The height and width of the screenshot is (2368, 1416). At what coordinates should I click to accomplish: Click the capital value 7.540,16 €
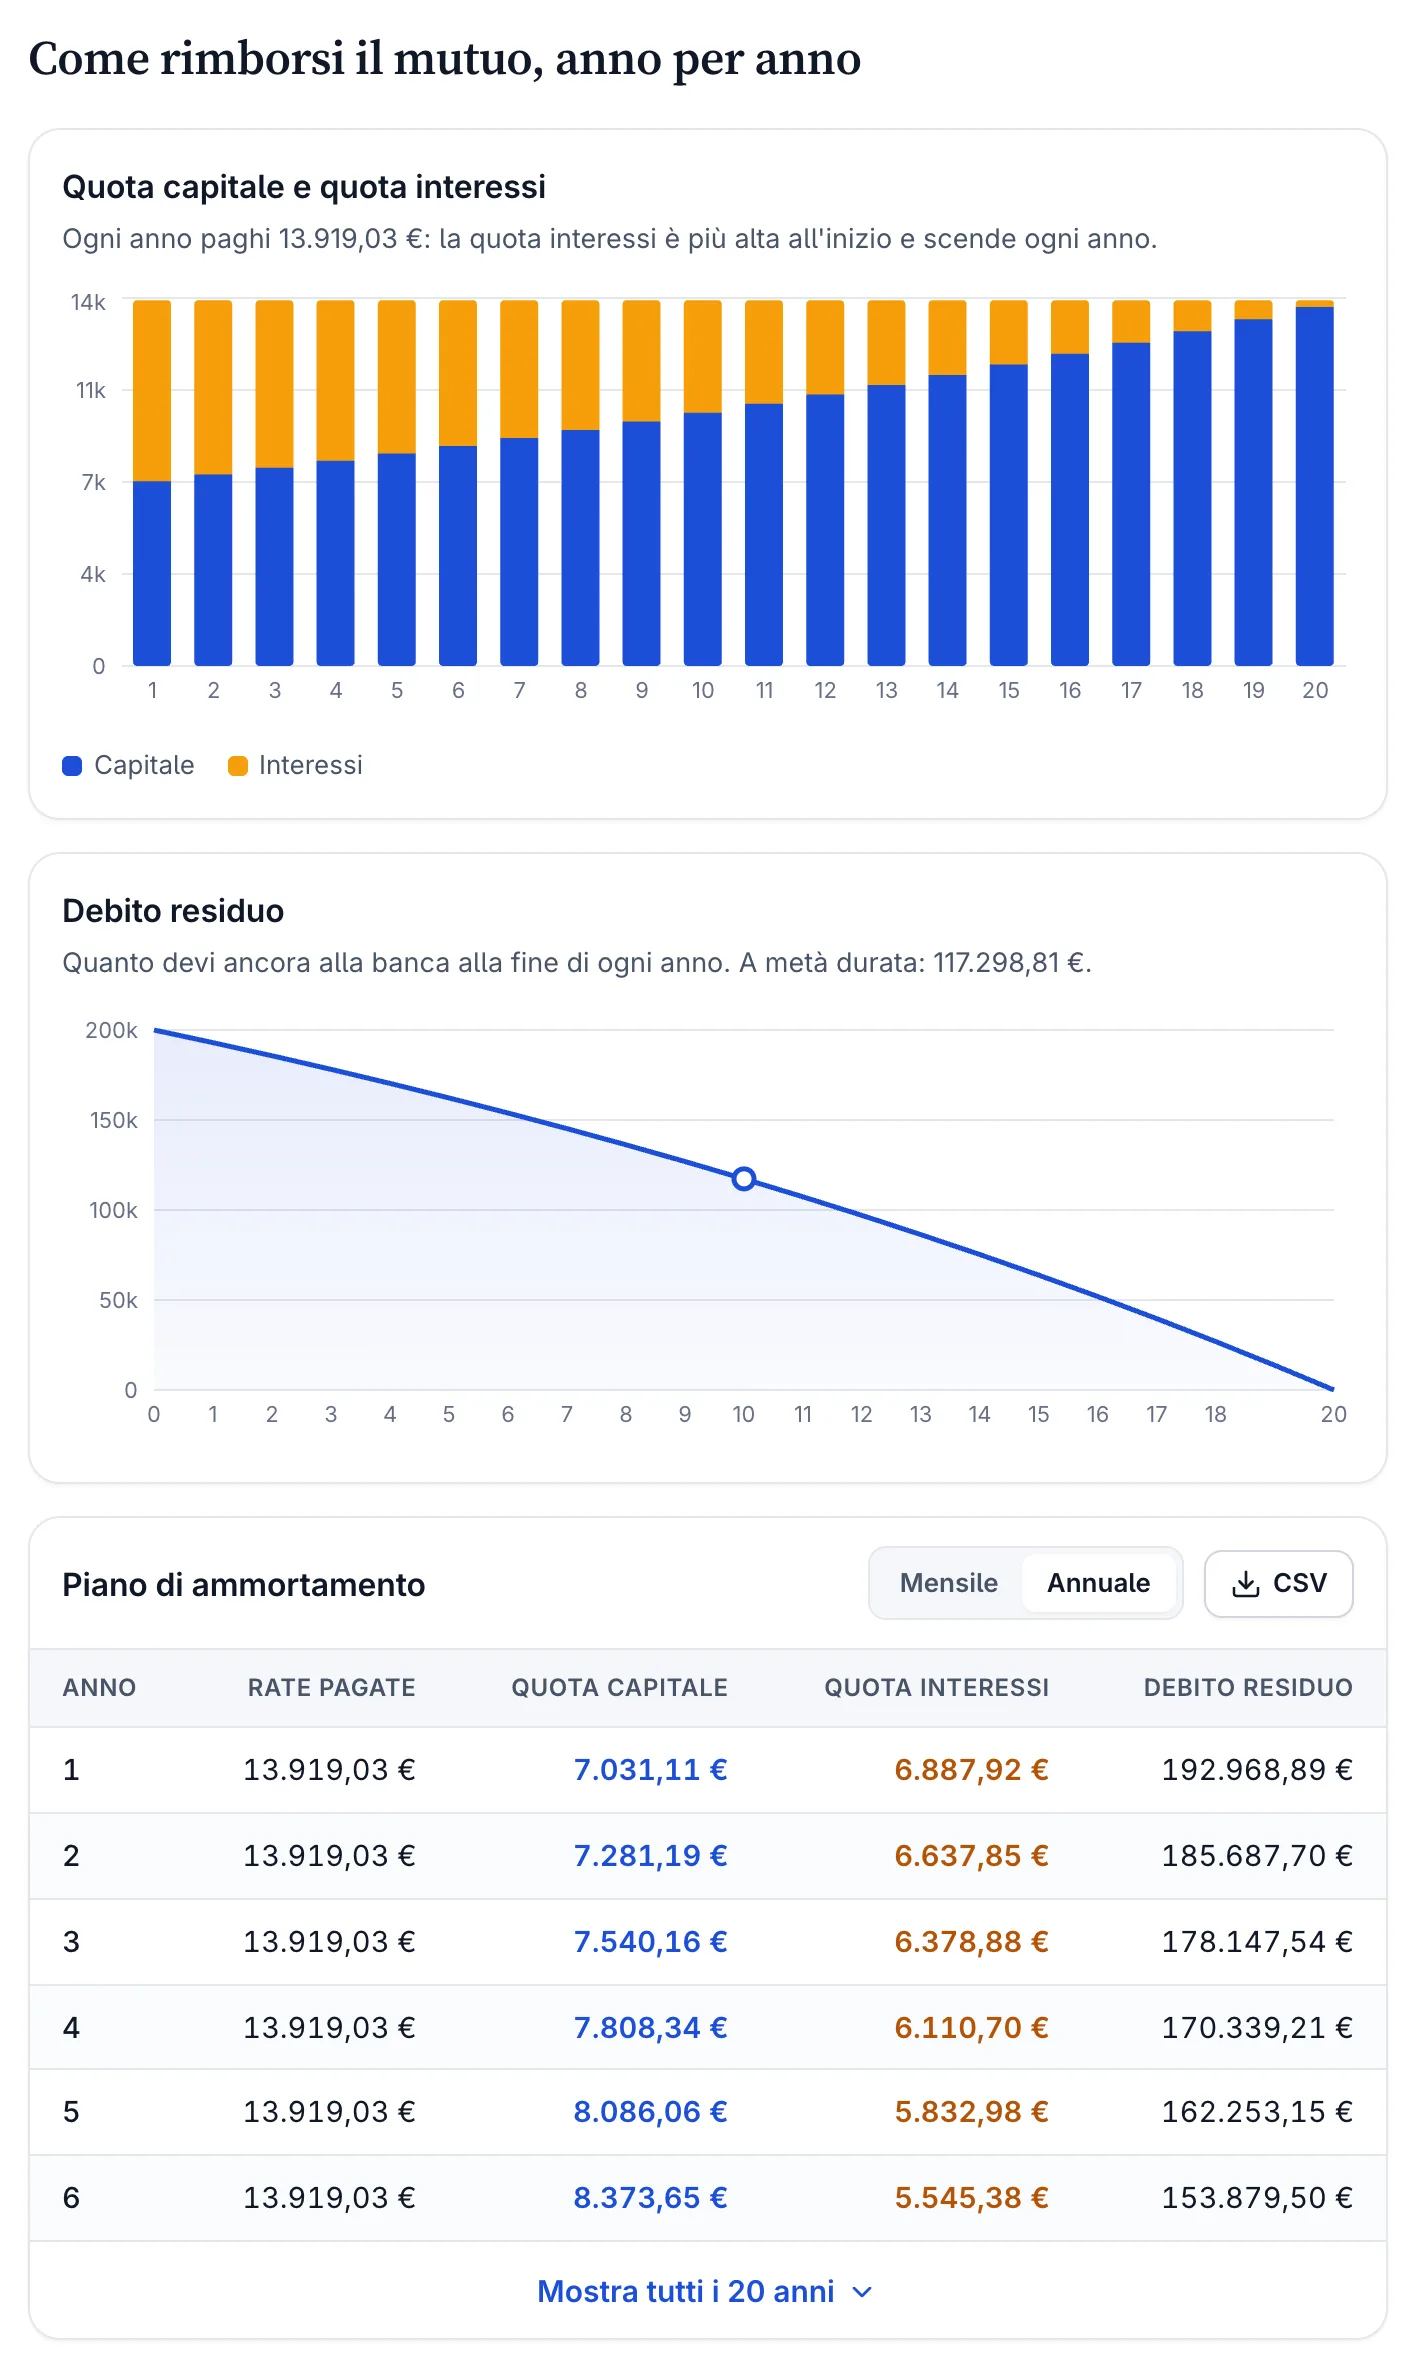tap(650, 1942)
